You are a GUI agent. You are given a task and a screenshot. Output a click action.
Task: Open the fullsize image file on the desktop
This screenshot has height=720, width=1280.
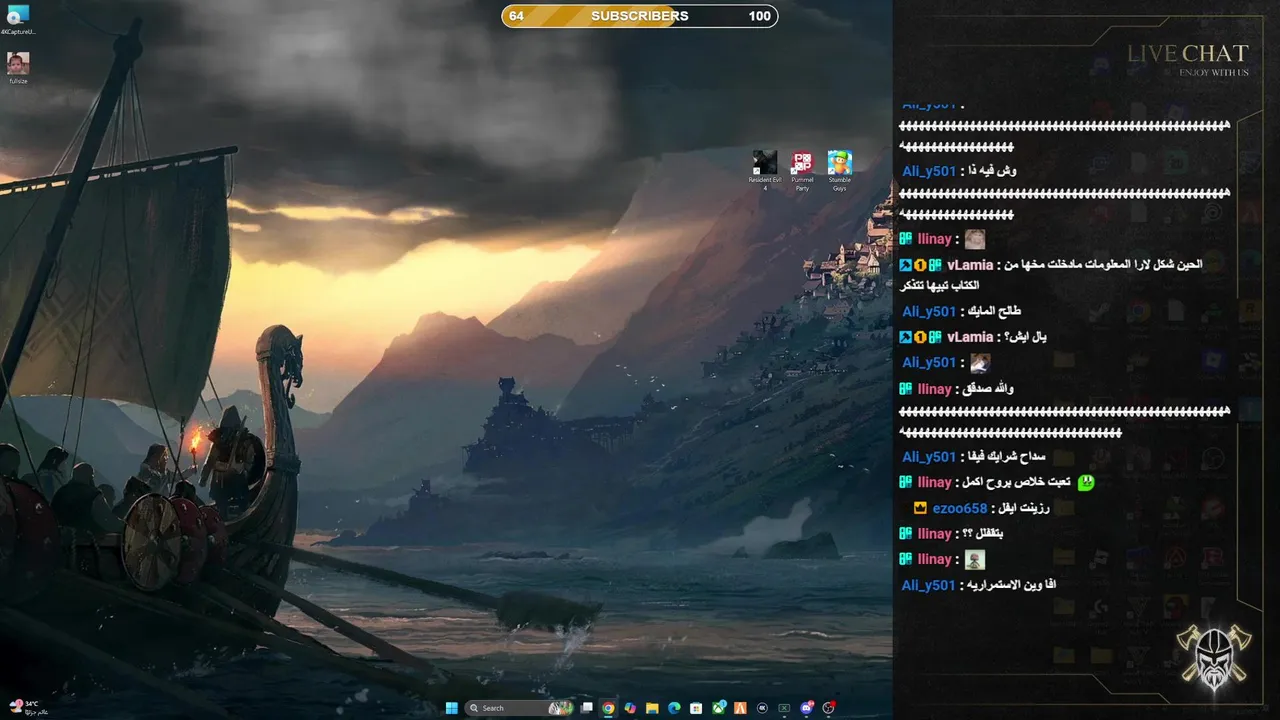click(18, 68)
